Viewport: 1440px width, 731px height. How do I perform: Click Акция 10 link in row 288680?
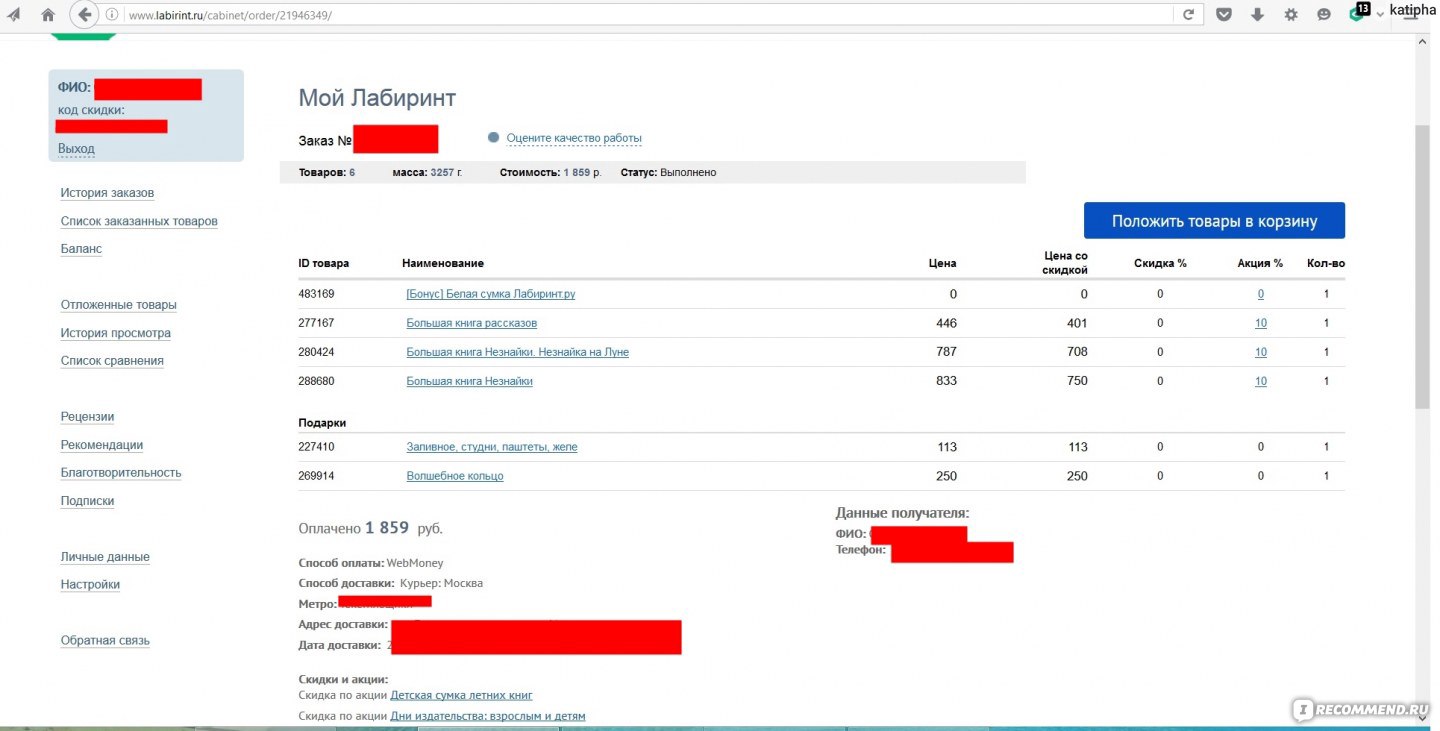point(1261,381)
